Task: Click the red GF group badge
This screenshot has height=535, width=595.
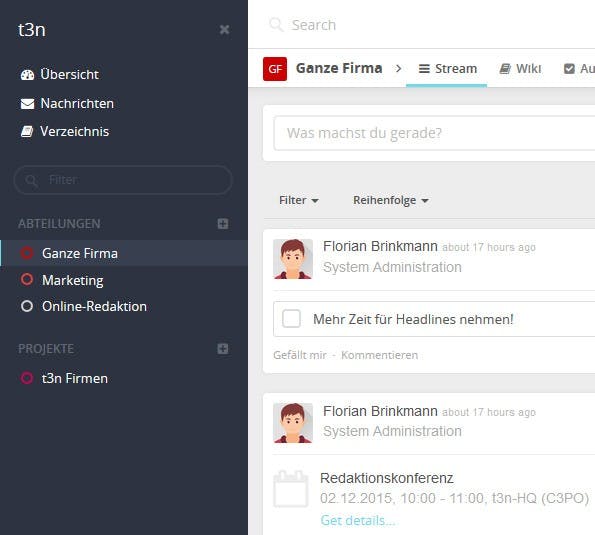Action: [x=275, y=69]
